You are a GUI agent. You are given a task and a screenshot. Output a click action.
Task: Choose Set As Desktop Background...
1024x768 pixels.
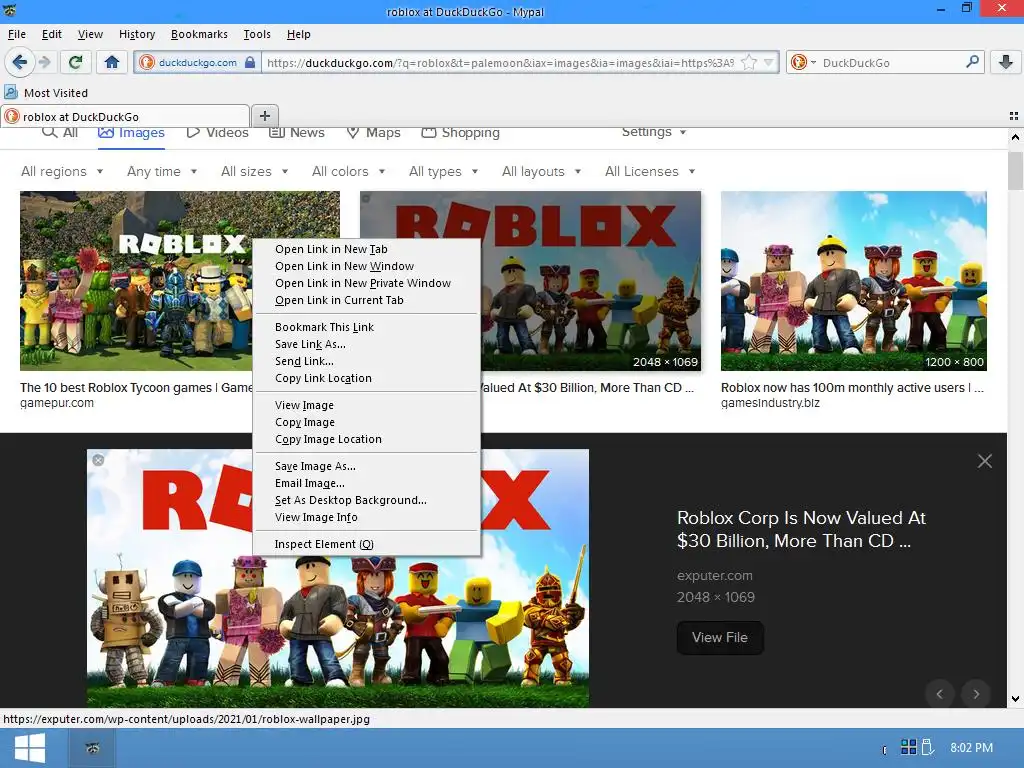tap(366, 500)
